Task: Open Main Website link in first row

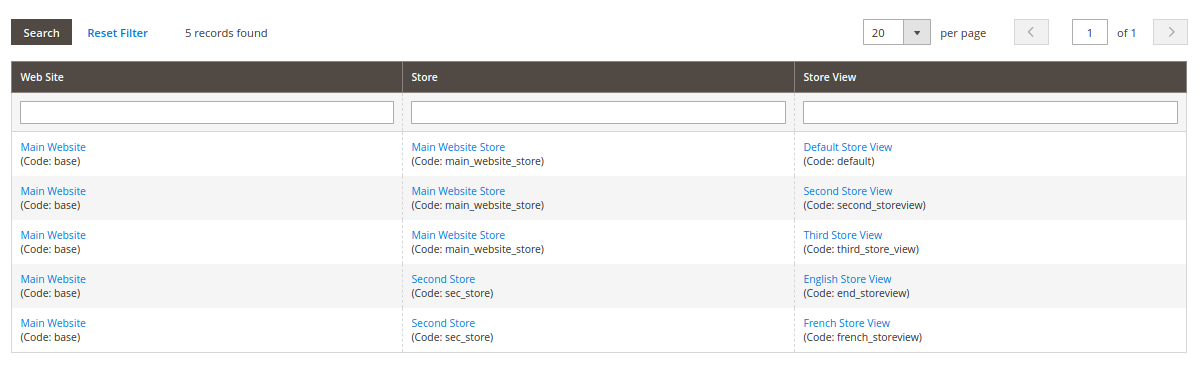Action: click(x=53, y=147)
